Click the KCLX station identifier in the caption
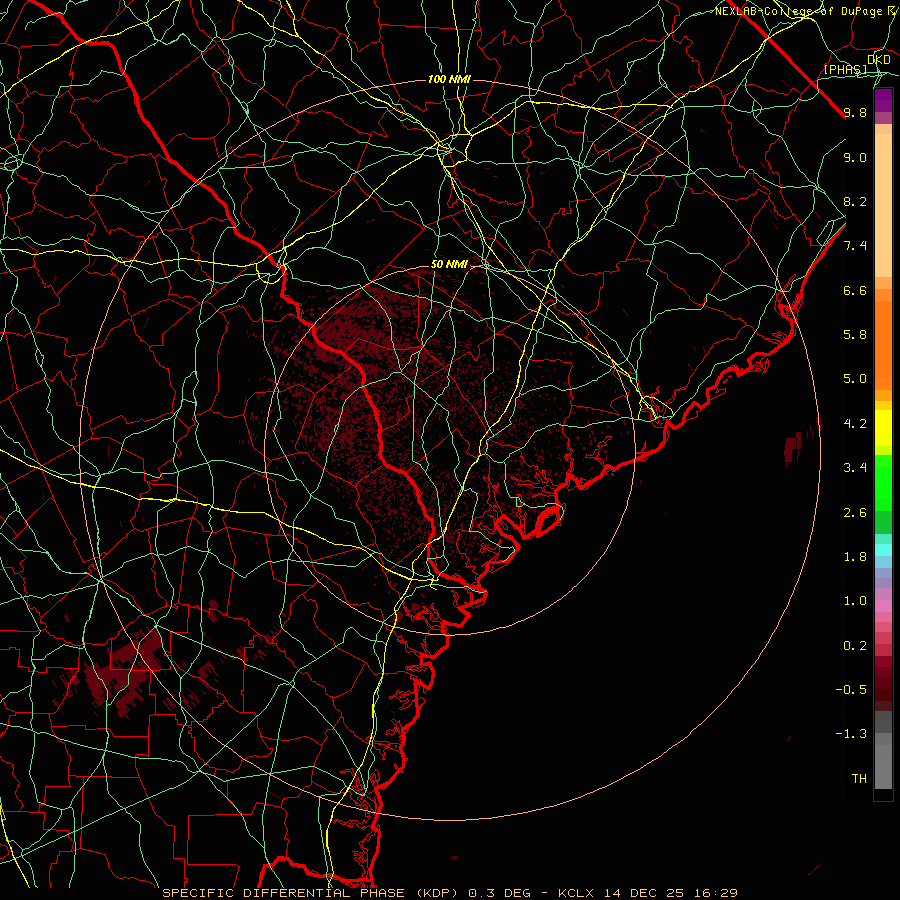Viewport: 900px width, 900px height. point(577,893)
